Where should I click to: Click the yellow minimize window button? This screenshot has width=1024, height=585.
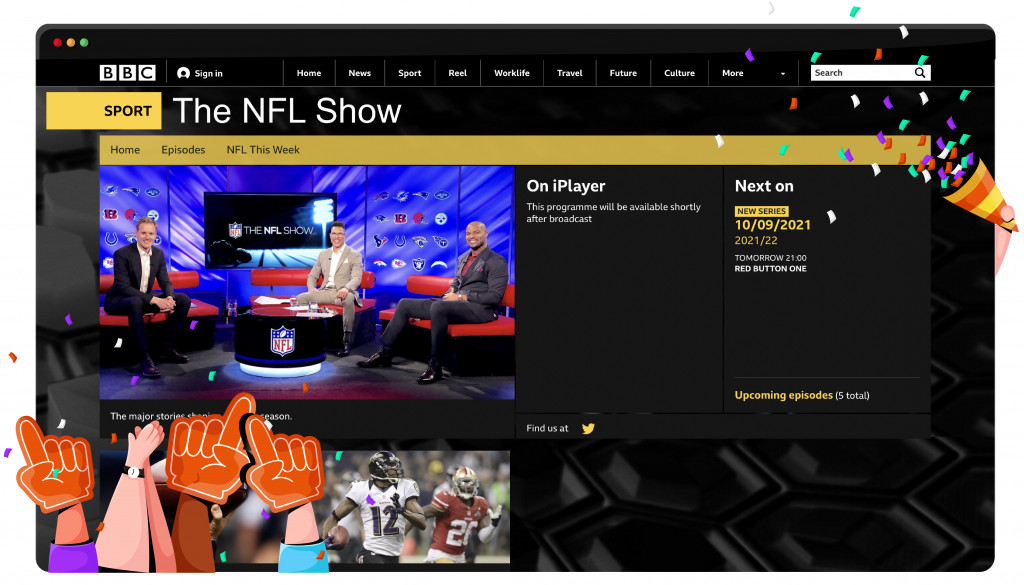[71, 42]
